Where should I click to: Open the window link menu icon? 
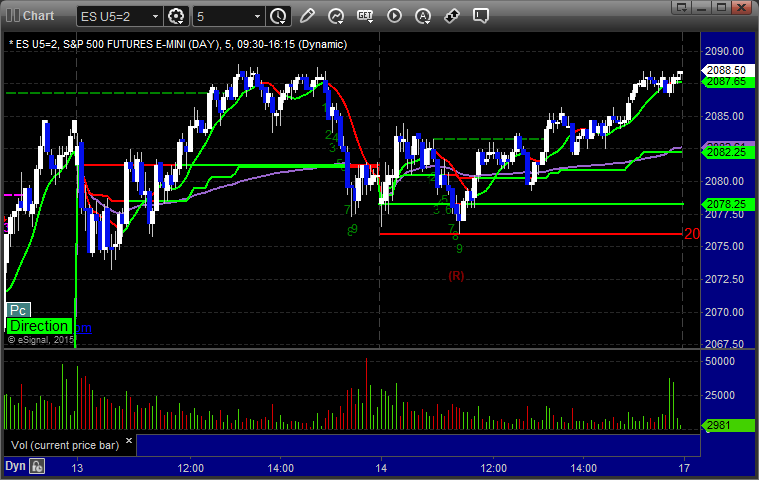pyautogui.click(x=682, y=7)
